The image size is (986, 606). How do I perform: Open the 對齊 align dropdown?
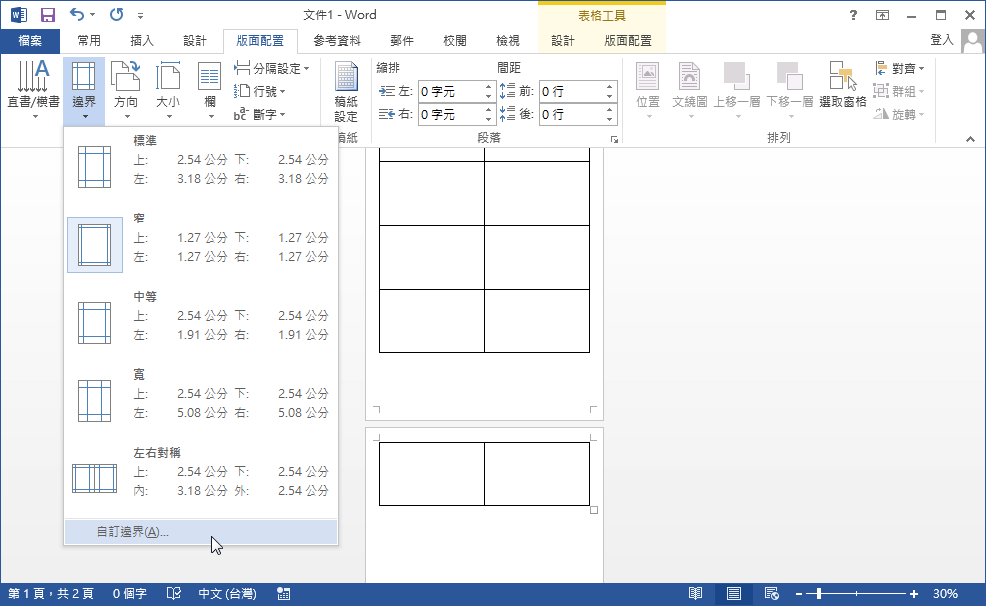point(899,67)
